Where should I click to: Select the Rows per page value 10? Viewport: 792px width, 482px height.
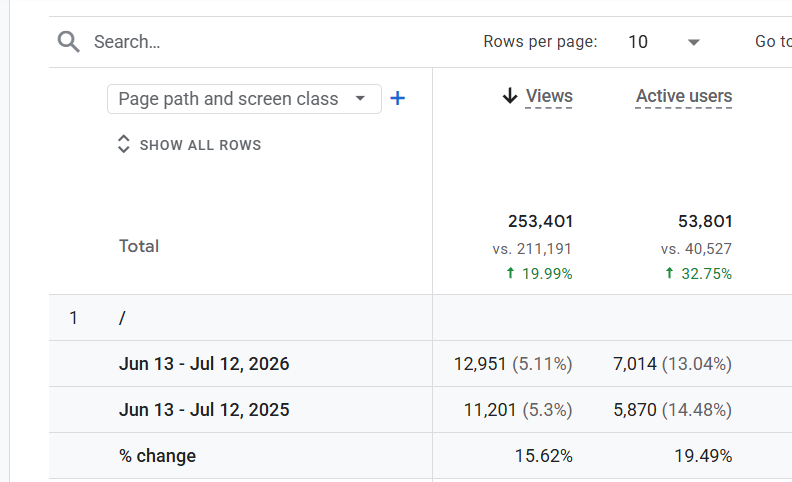[638, 42]
